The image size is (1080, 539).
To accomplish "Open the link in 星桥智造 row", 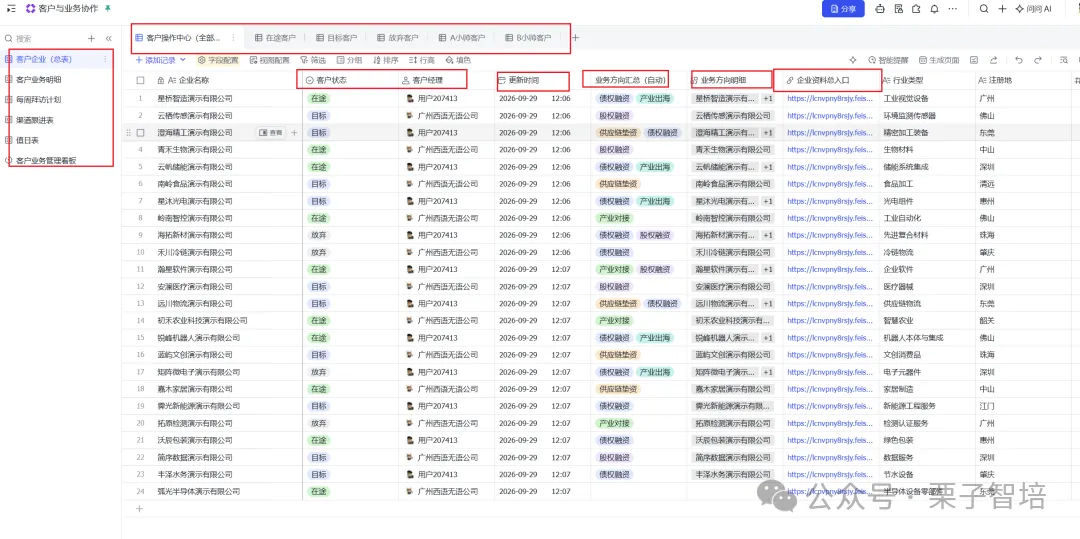I will 830,98.
